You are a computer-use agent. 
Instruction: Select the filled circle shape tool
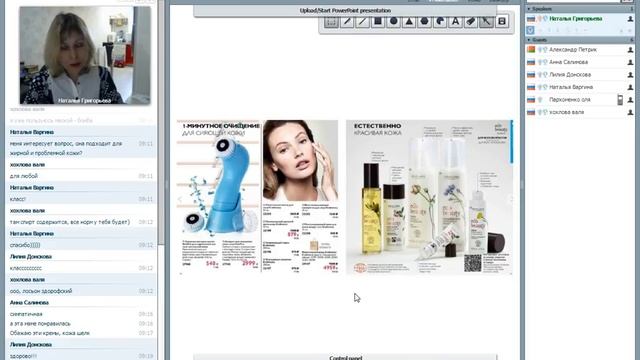393,21
